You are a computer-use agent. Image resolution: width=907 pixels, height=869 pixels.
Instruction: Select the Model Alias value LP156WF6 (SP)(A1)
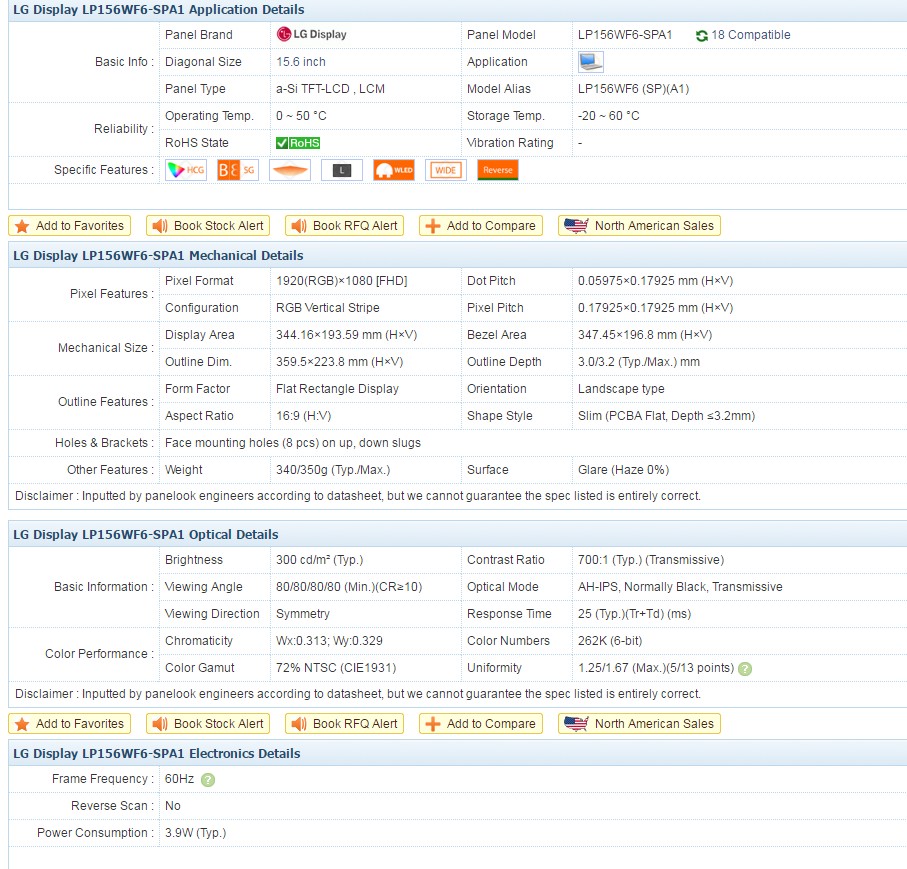(x=633, y=89)
